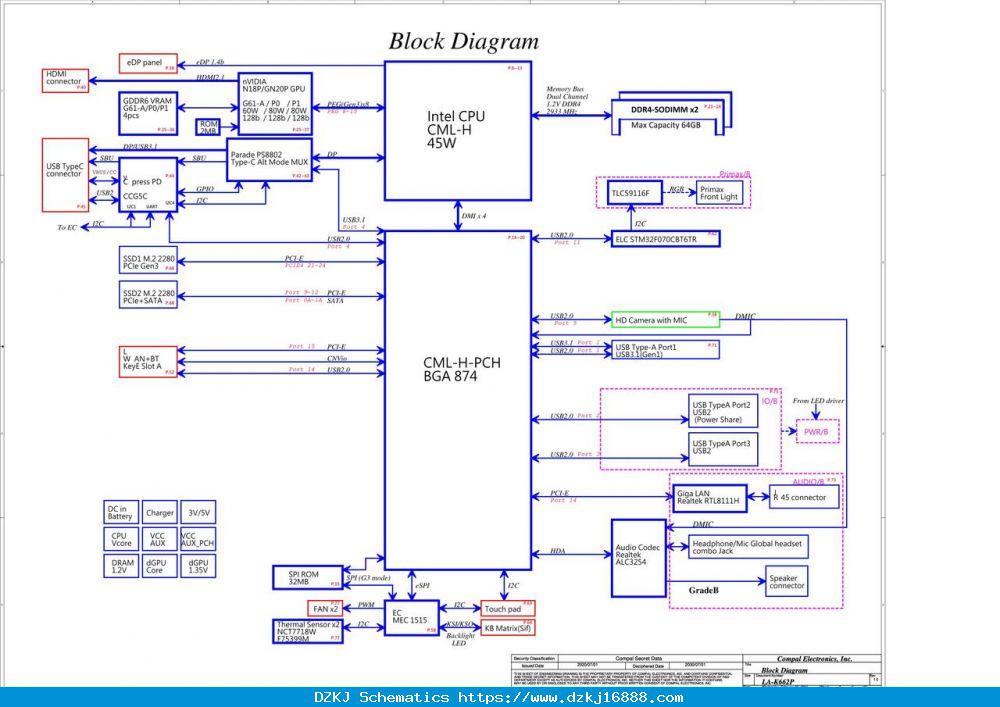This screenshot has width=1000, height=707.
Task: Click the eDP 1.4b signal label
Action: click(x=210, y=62)
